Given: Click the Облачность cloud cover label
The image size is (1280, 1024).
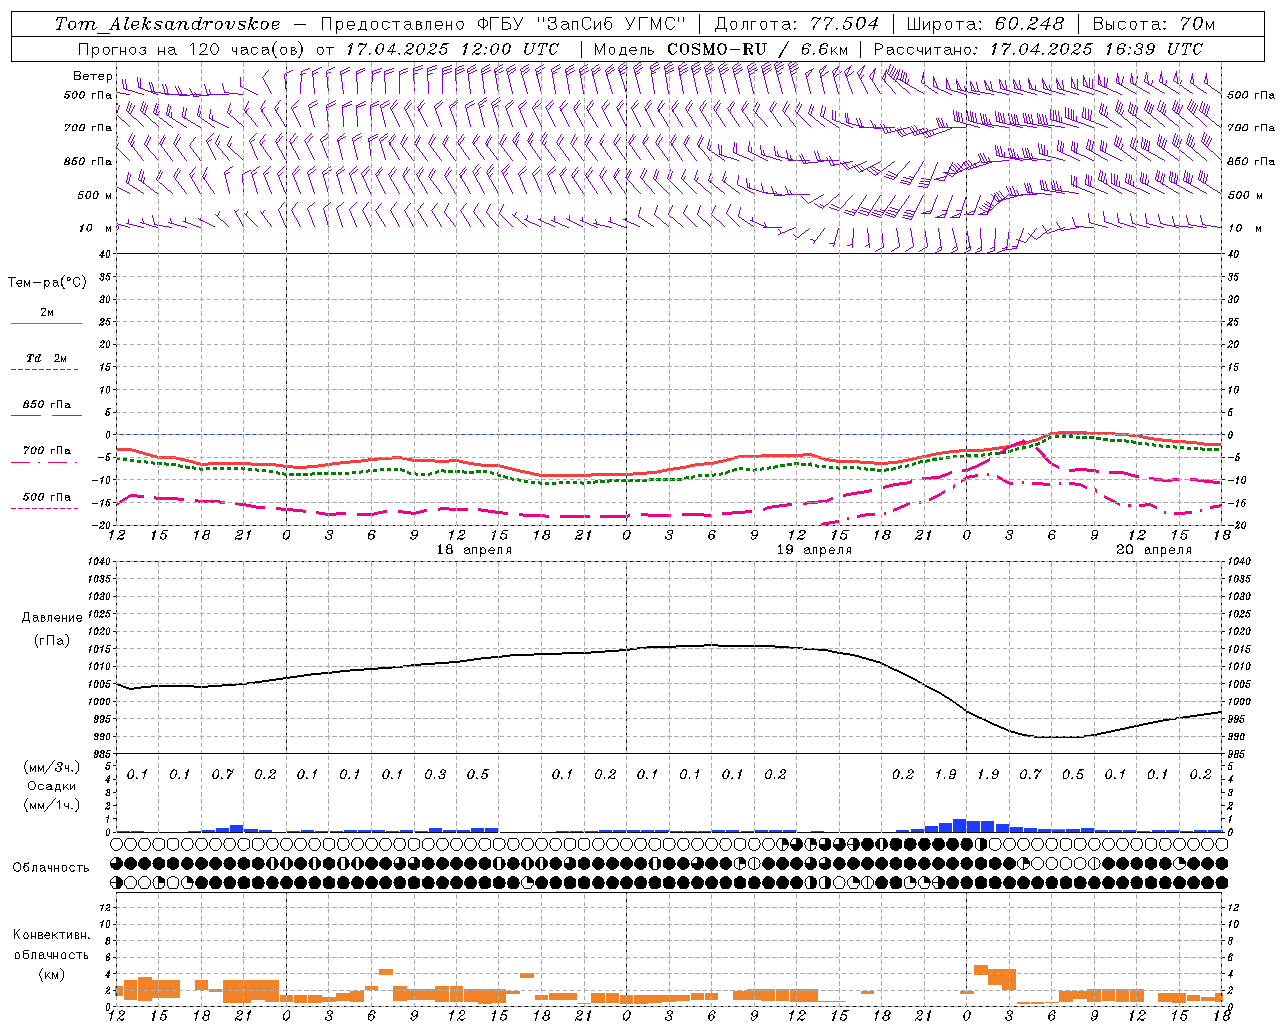Looking at the screenshot, I should (51, 868).
